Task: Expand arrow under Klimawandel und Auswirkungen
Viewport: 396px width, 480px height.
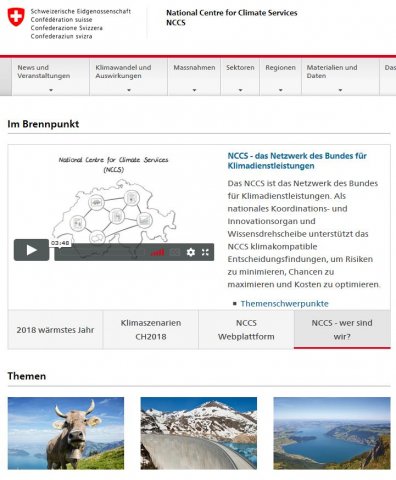Action: pos(129,90)
